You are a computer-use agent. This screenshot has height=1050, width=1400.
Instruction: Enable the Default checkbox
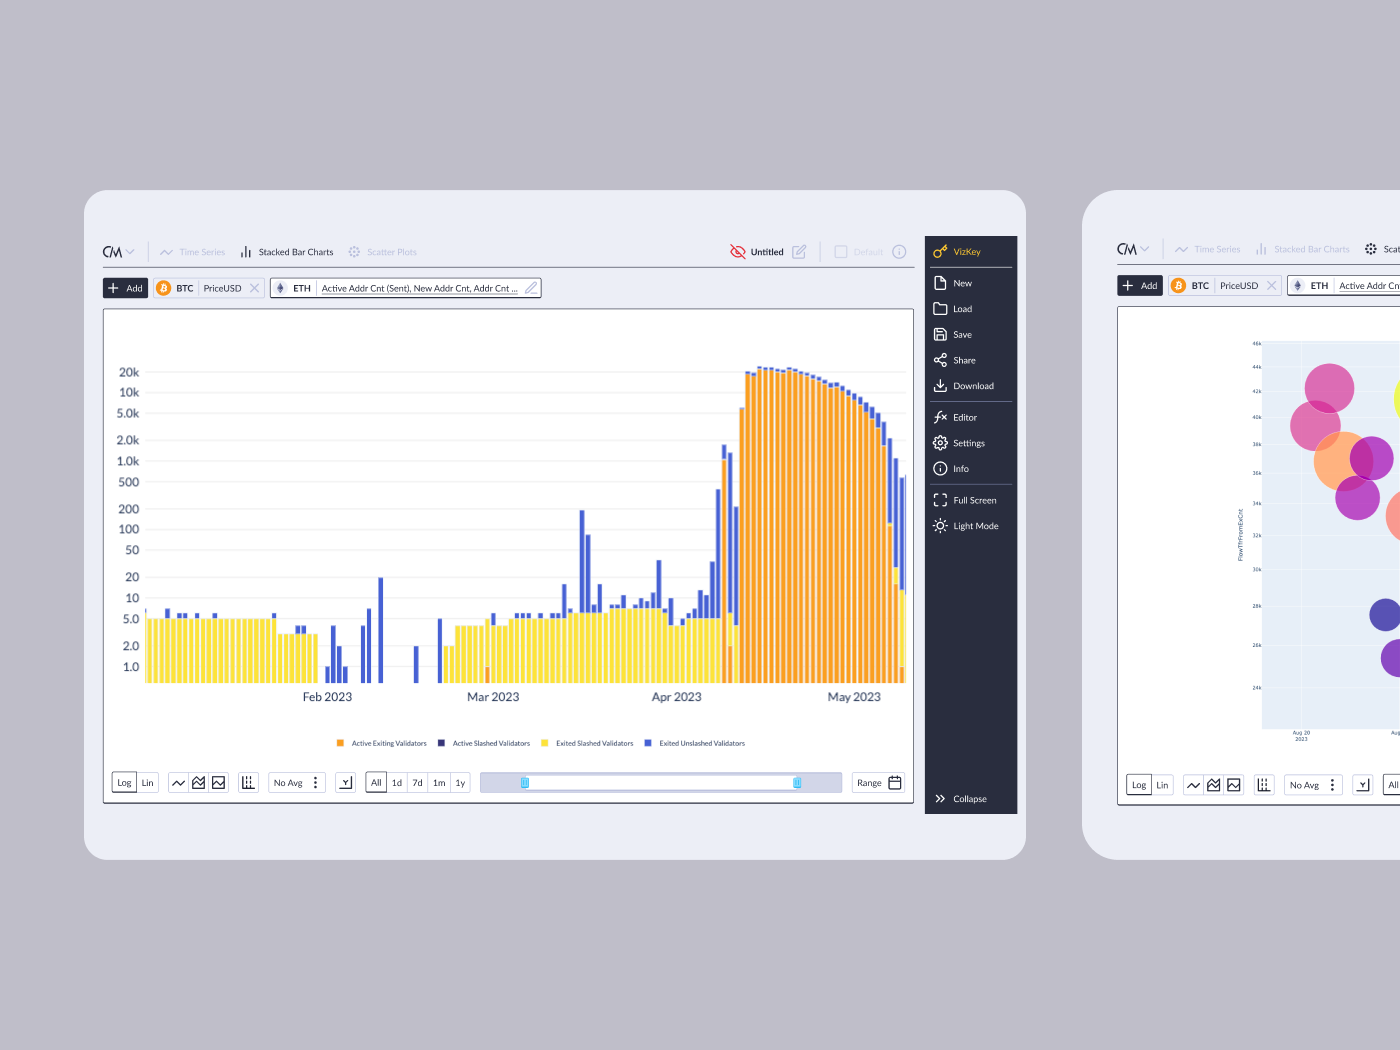click(841, 252)
